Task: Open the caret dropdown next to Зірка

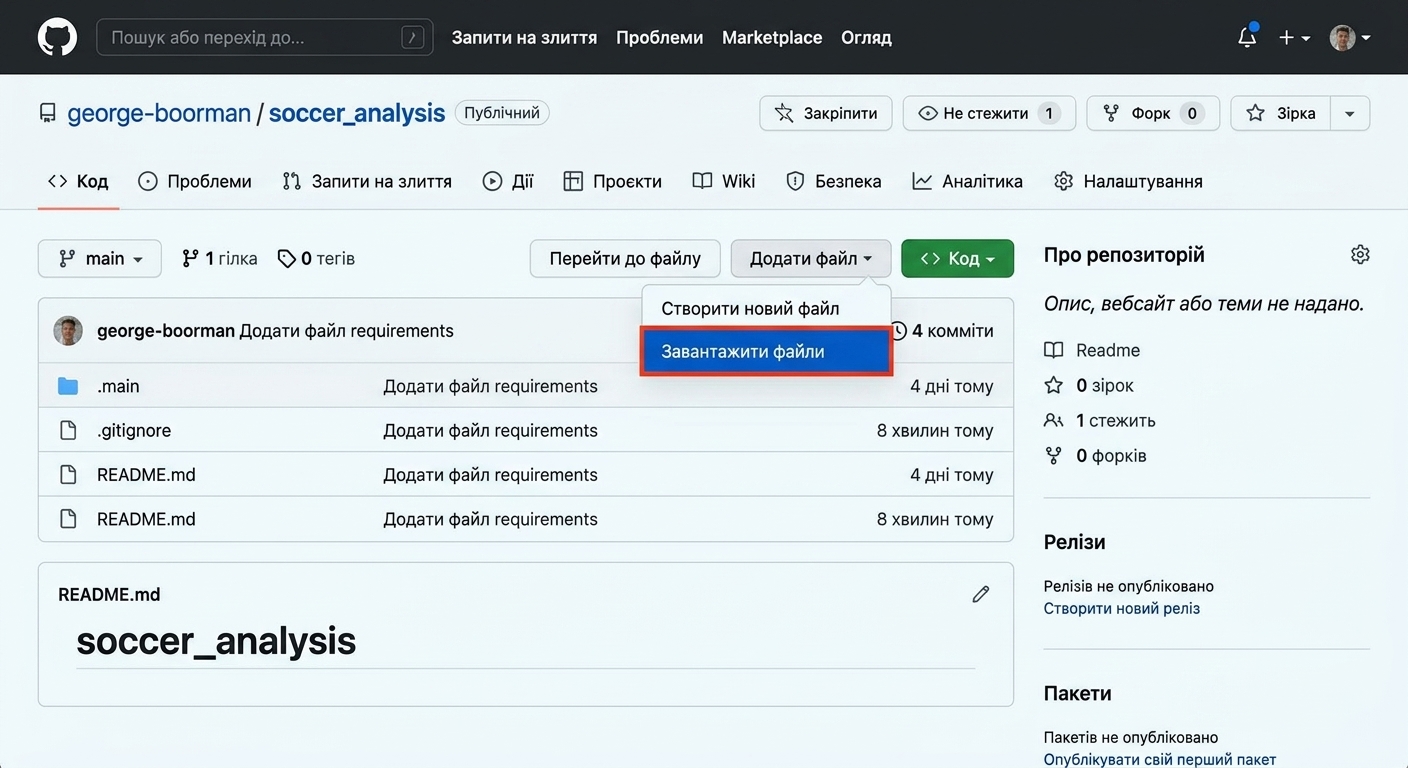Action: (x=1350, y=113)
